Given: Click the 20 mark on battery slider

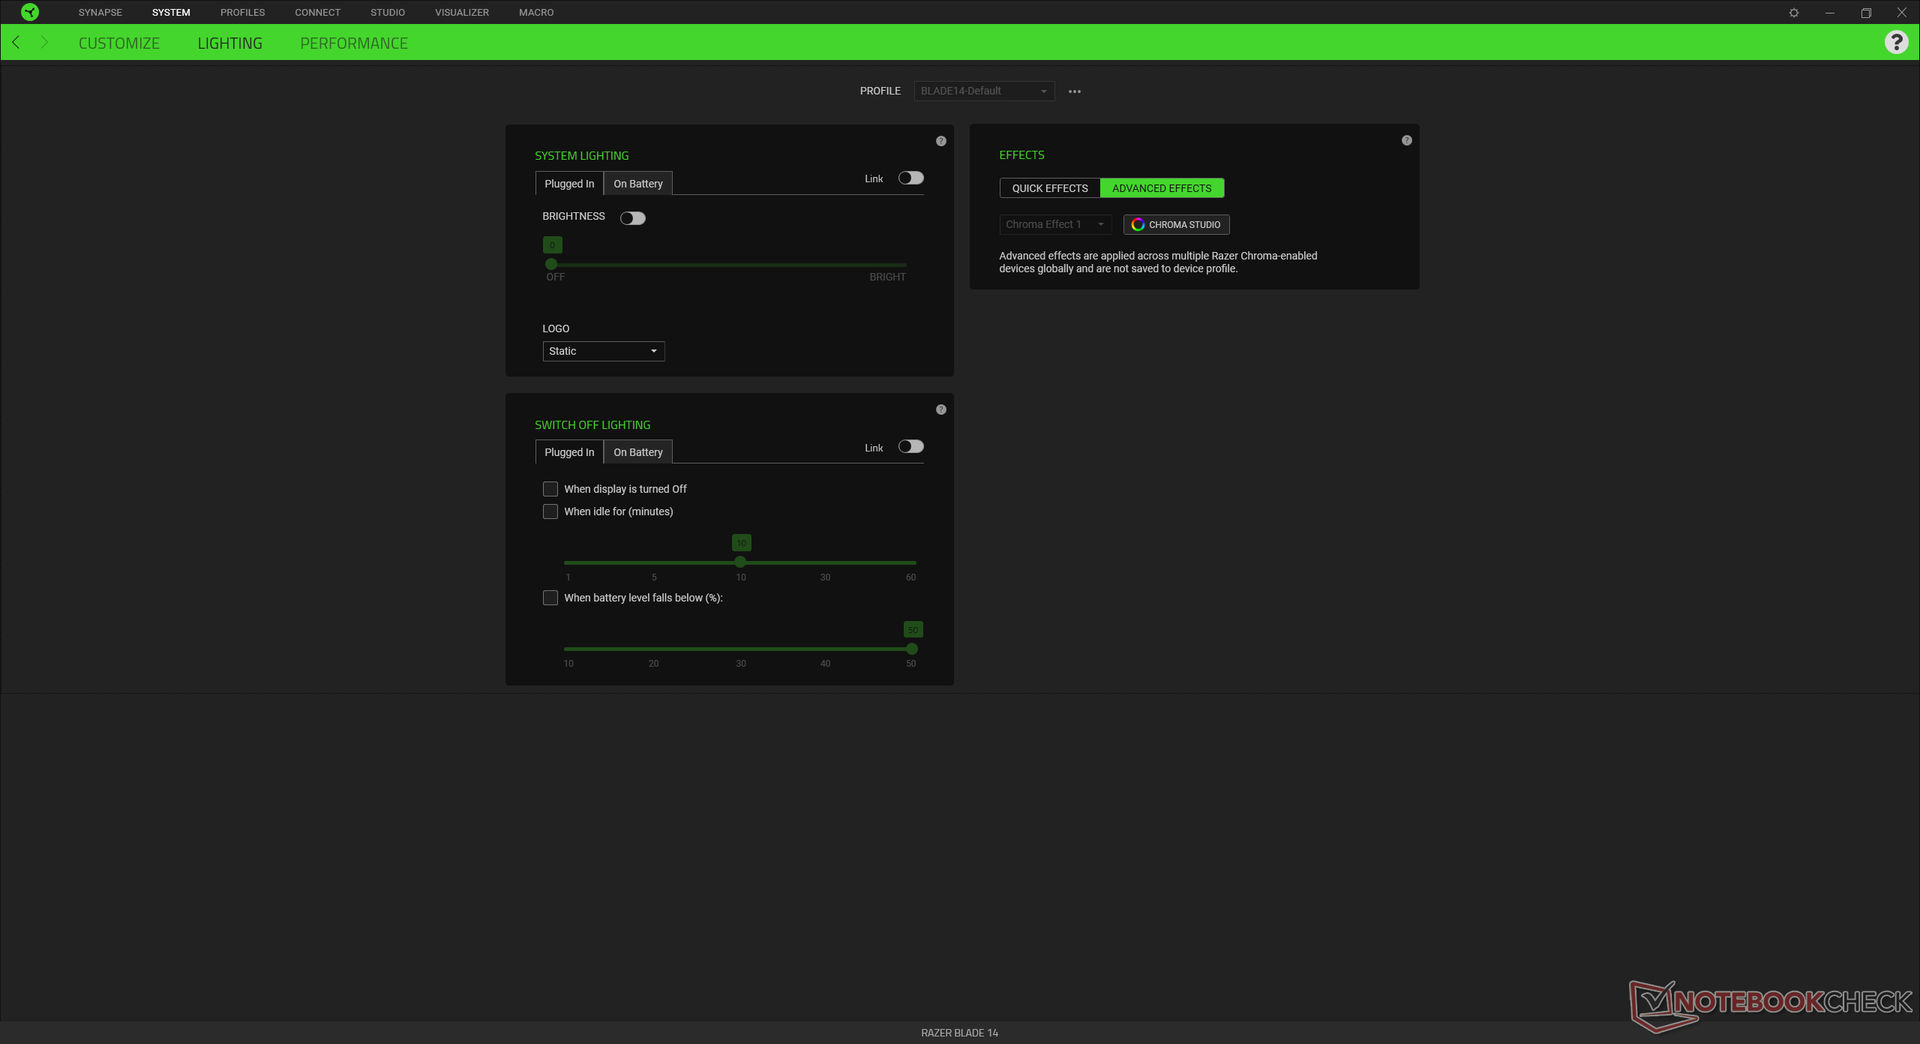Looking at the screenshot, I should pyautogui.click(x=653, y=664).
